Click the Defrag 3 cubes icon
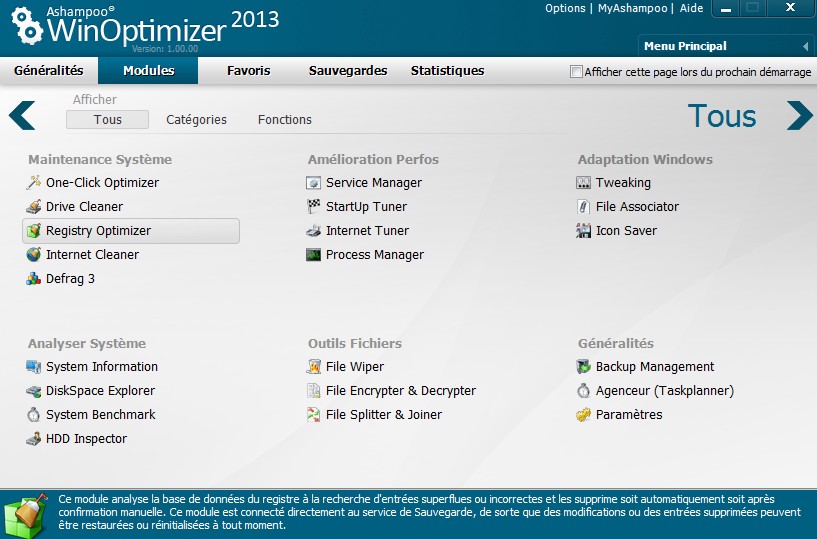Image resolution: width=817 pixels, height=539 pixels. tap(34, 278)
